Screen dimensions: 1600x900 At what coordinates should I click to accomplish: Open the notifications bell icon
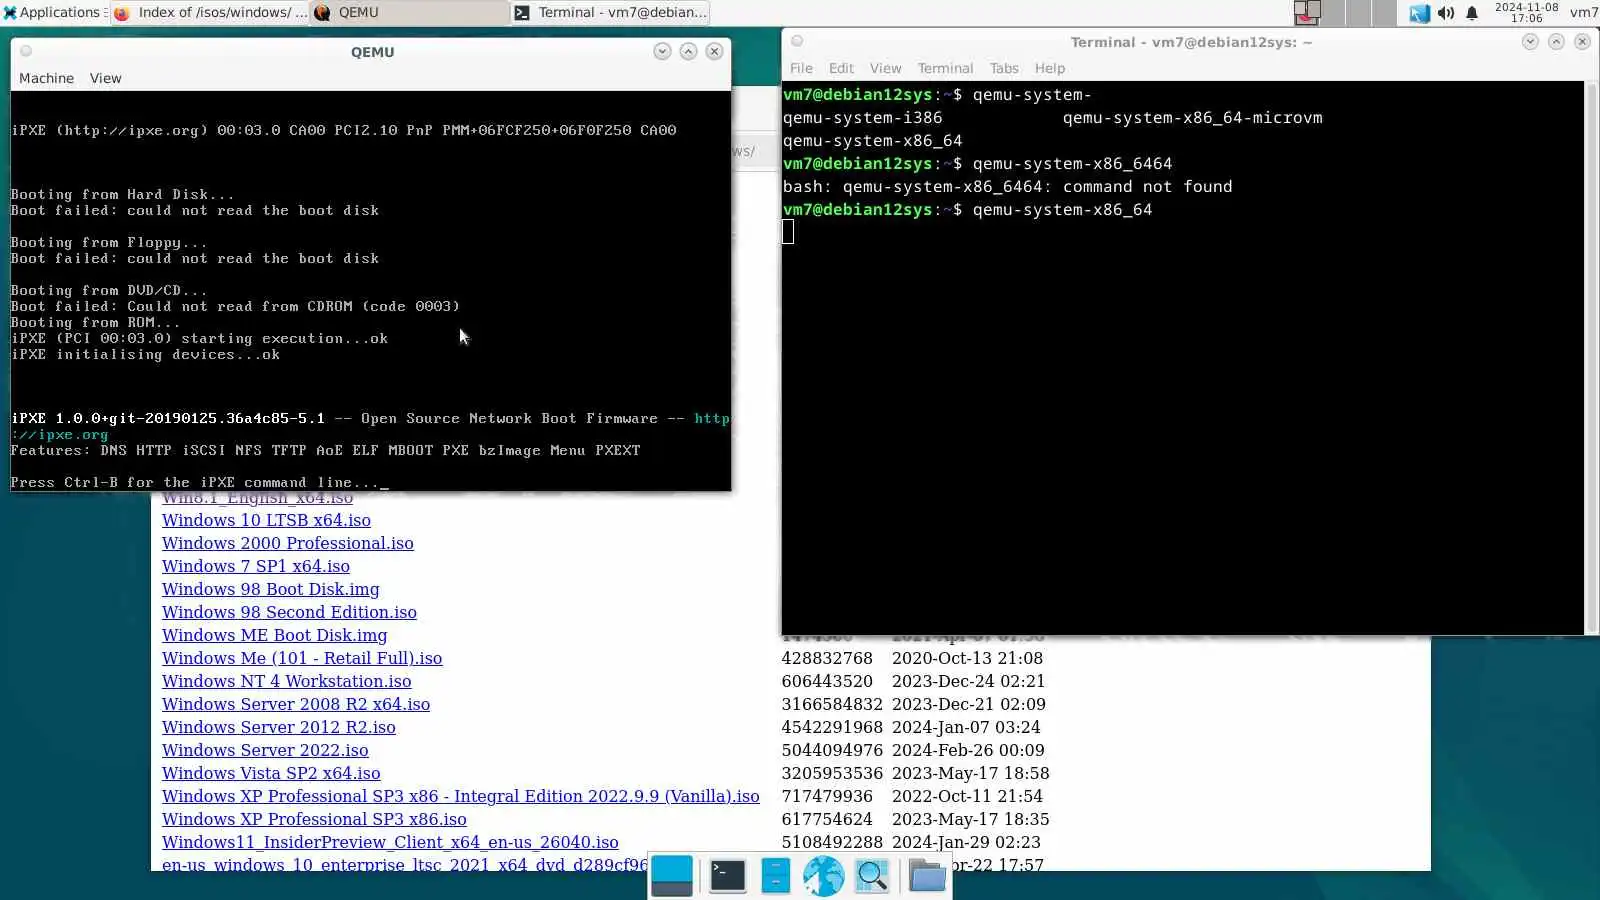[1472, 13]
